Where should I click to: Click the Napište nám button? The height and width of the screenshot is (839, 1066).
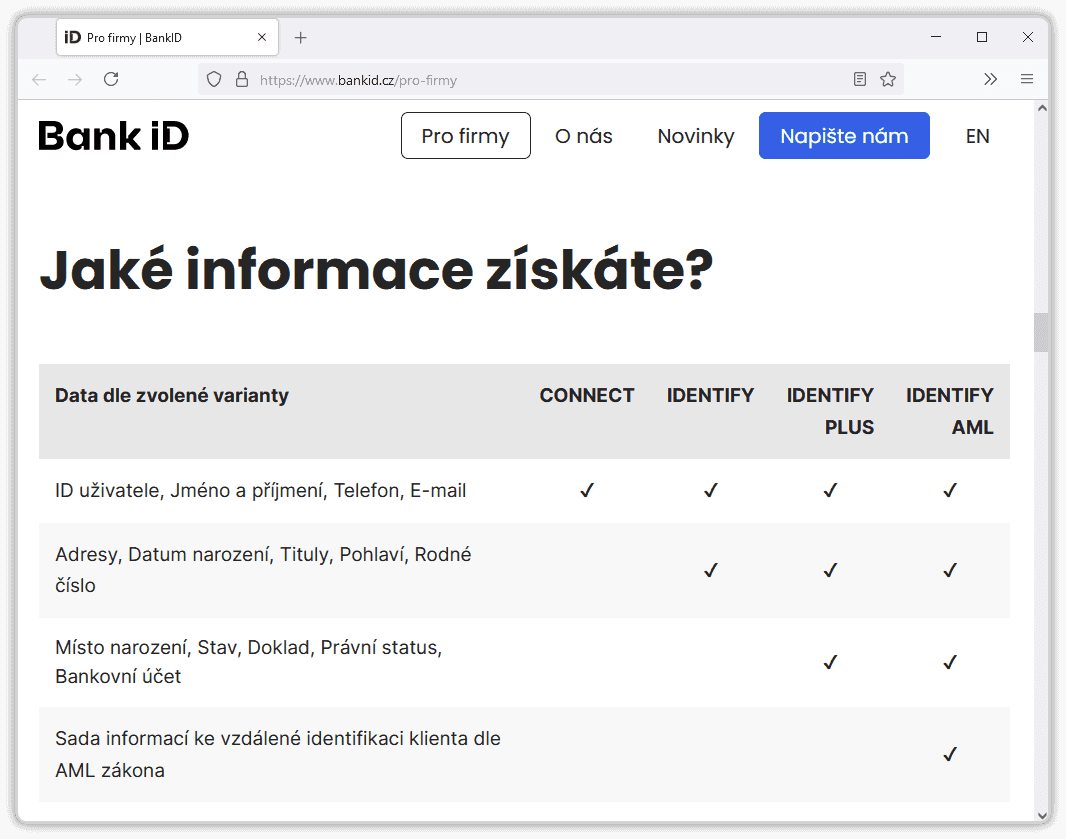[844, 136]
